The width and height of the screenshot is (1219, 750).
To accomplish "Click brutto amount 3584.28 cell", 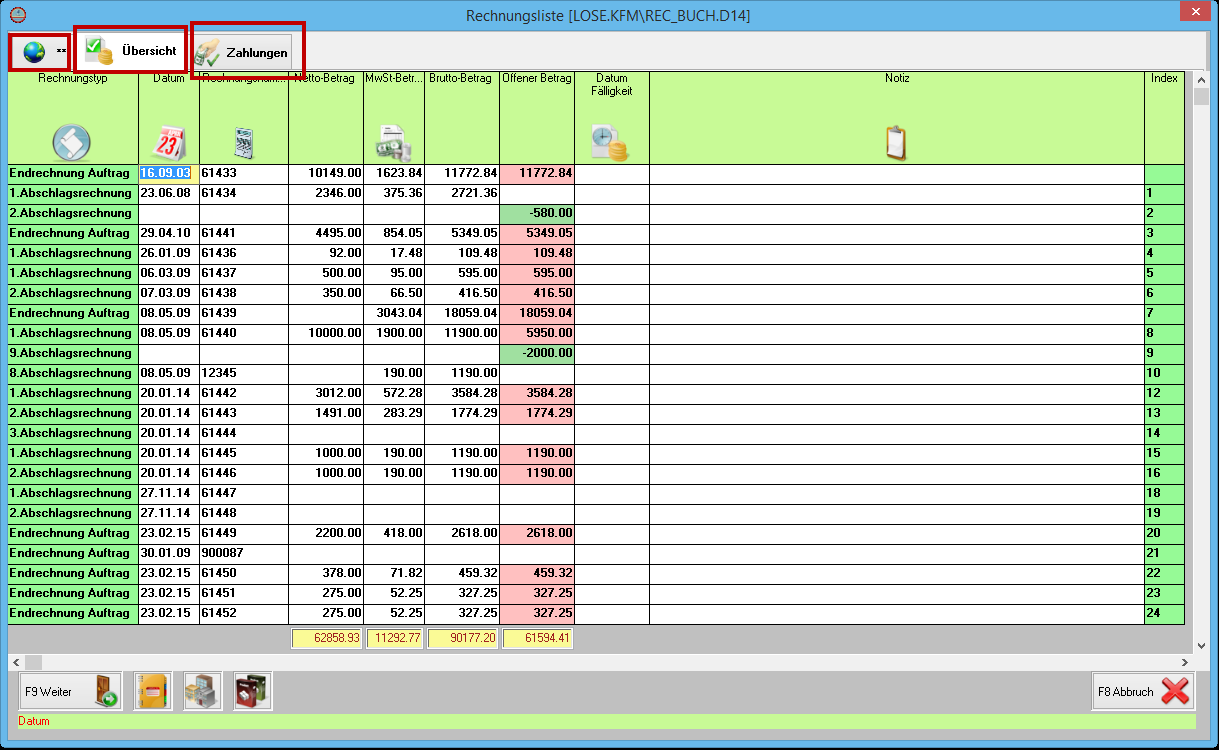I will click(x=462, y=393).
